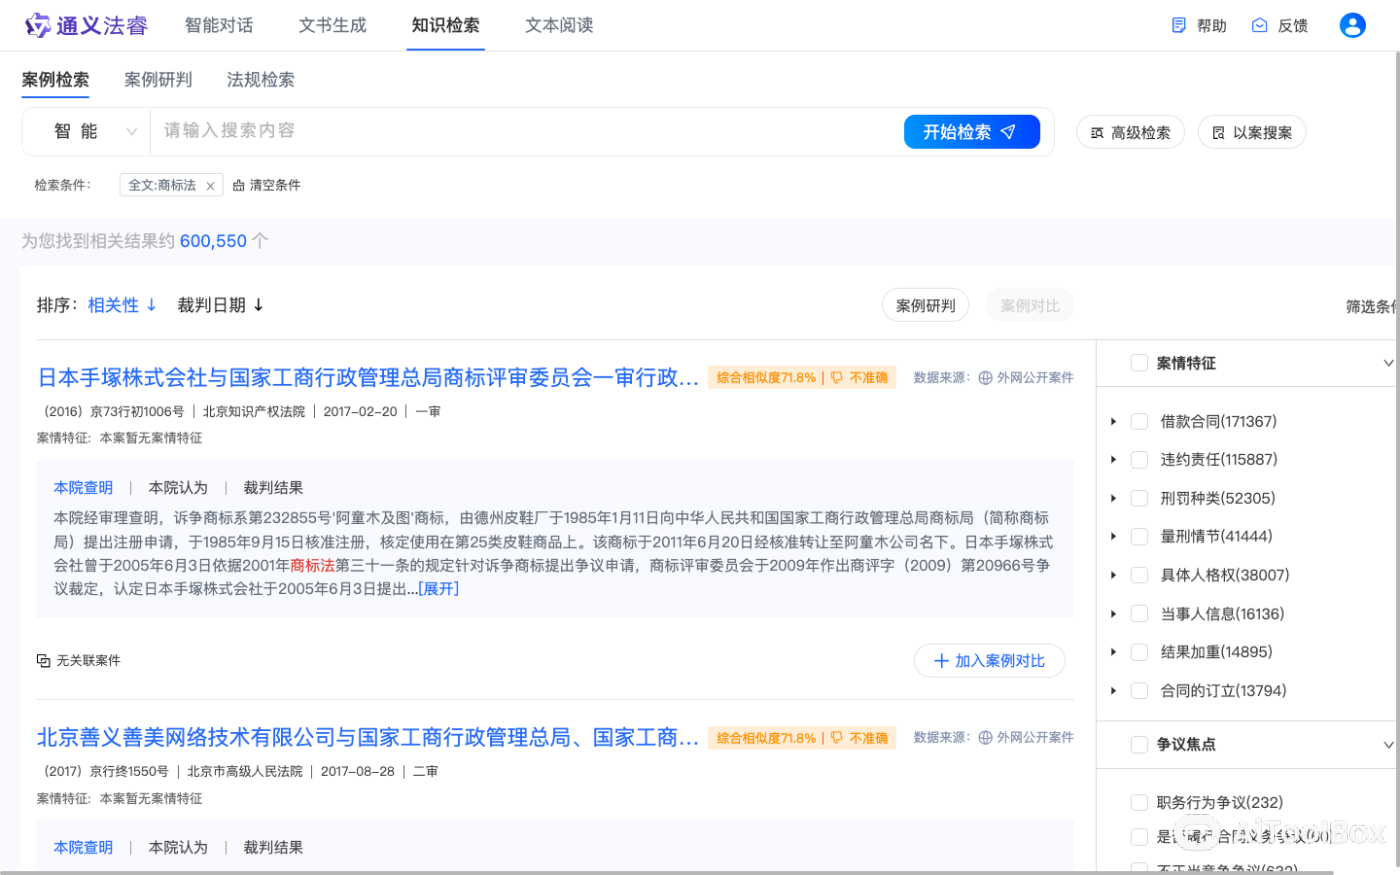Open the 文书生成 menu item
Image resolution: width=1400 pixels, height=875 pixels.
[332, 25]
